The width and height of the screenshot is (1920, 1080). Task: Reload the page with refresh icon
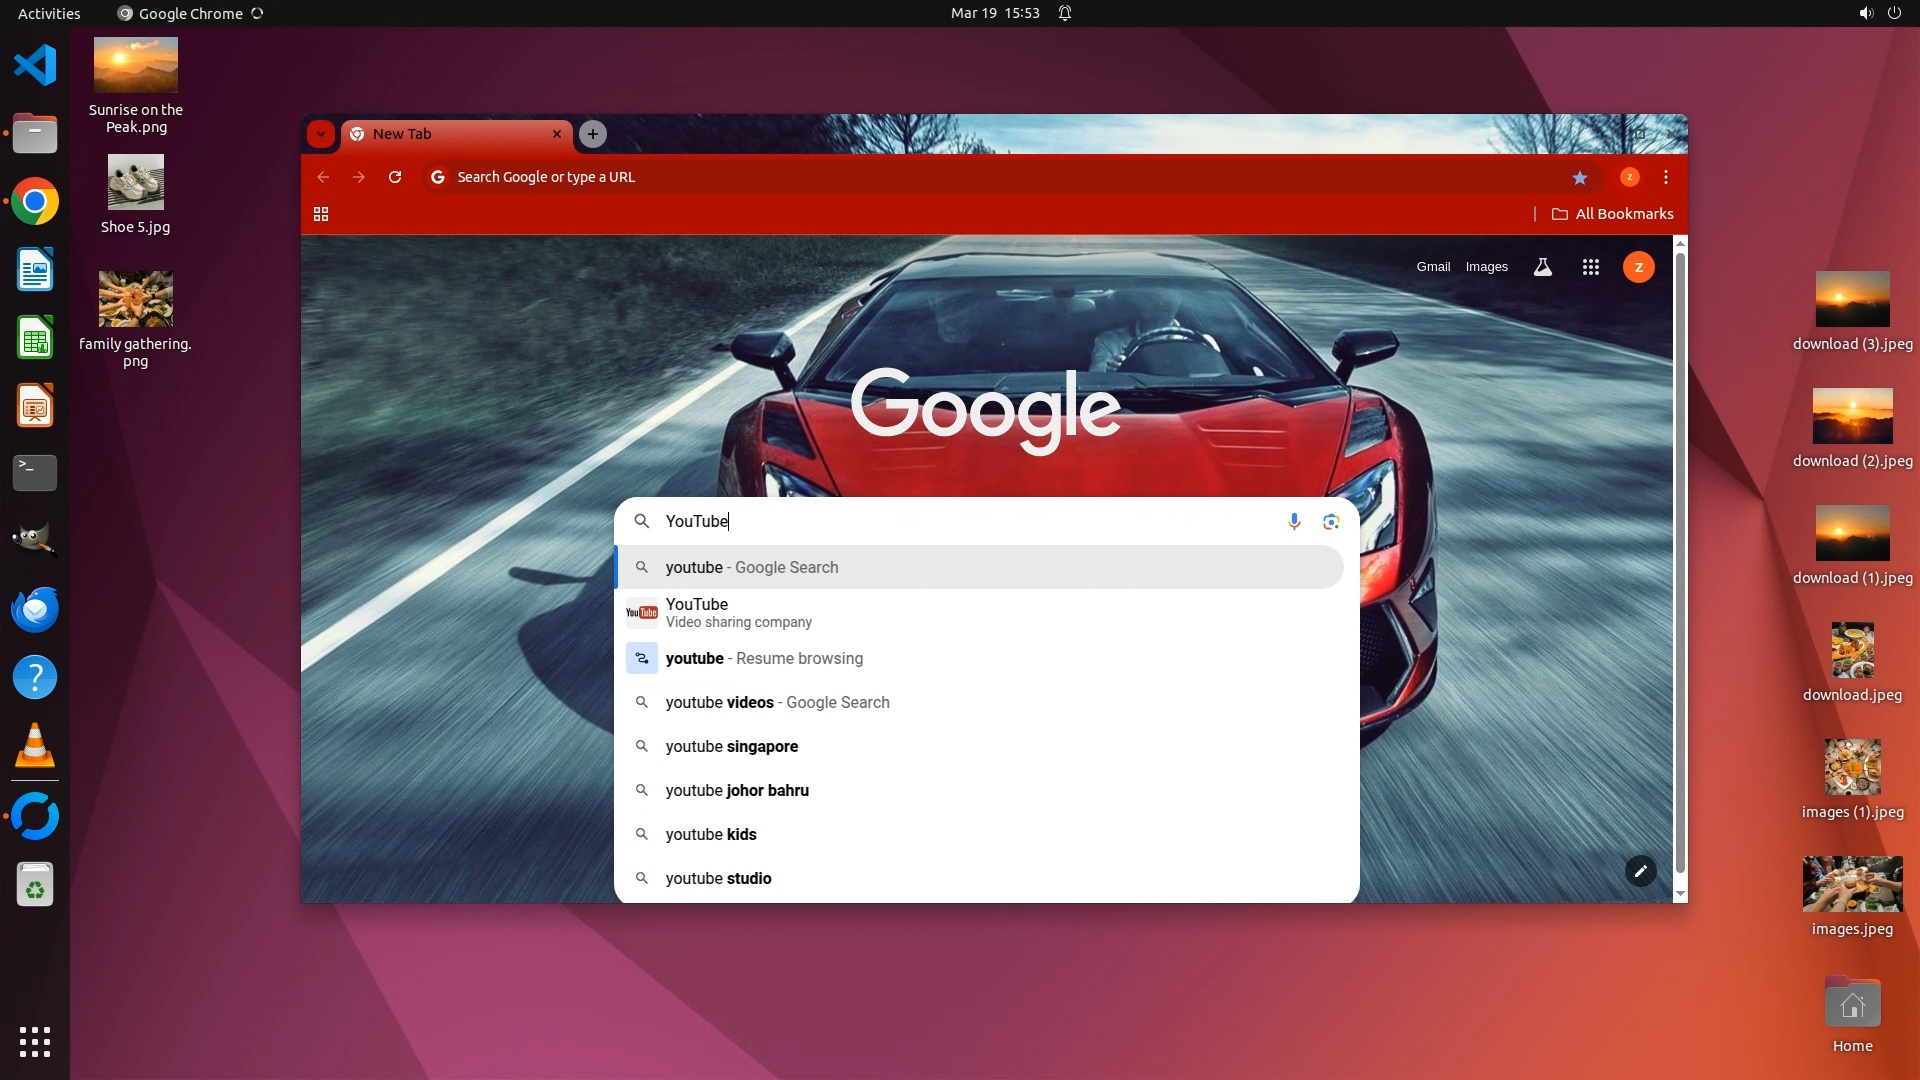395,177
